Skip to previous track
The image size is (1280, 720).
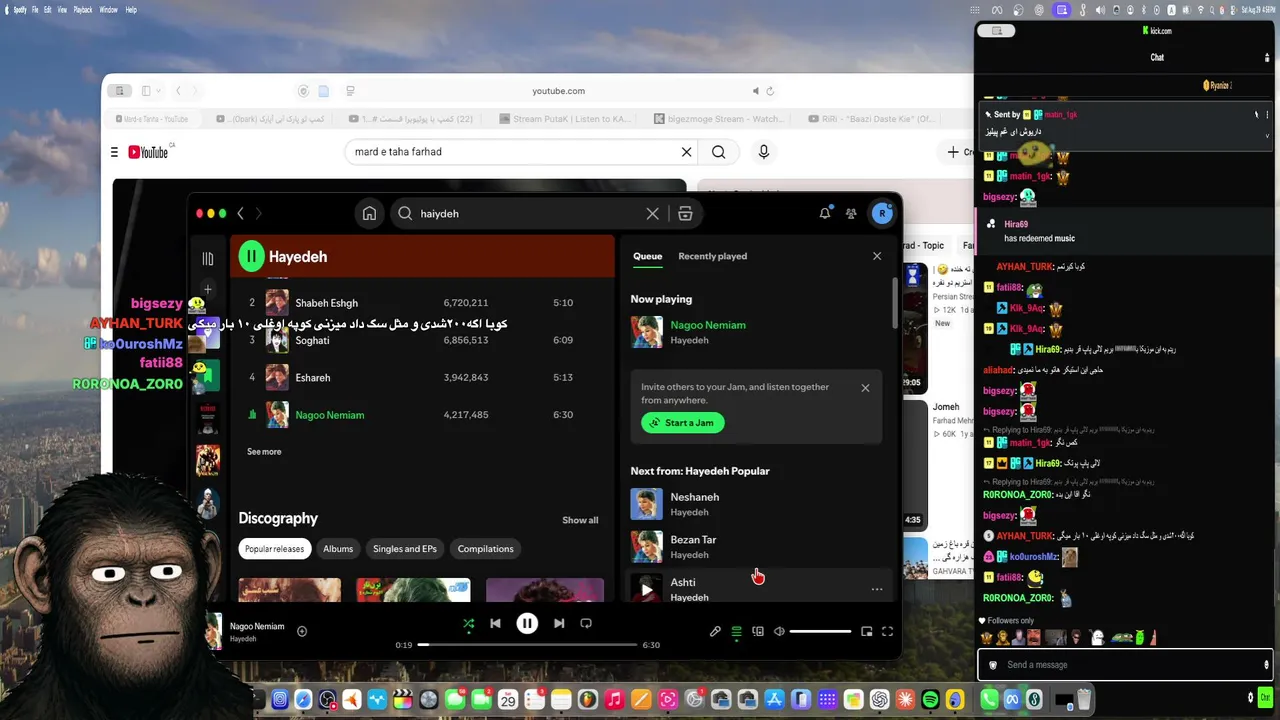pos(495,623)
